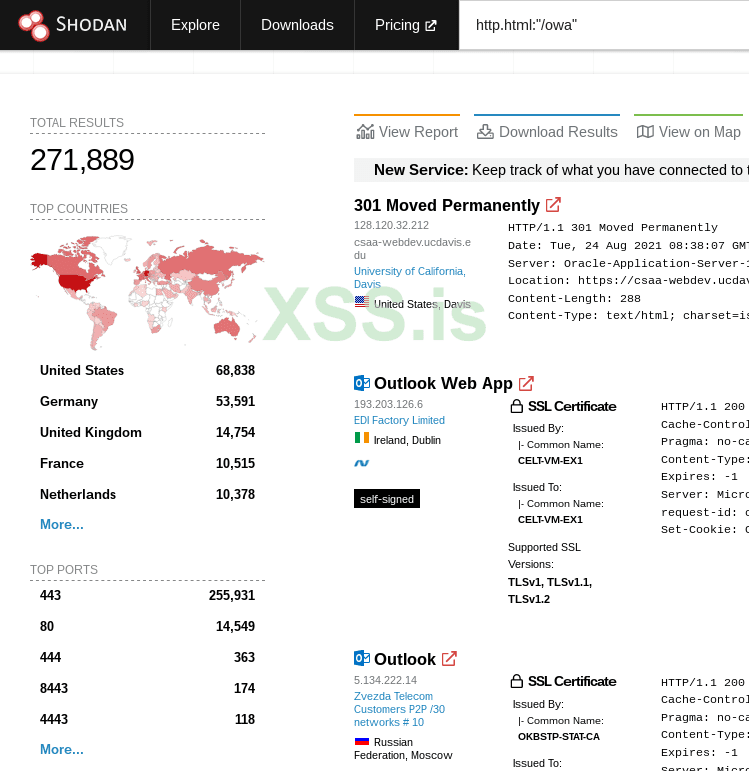
Task: Click the United States count 68,838
Action: tap(235, 370)
